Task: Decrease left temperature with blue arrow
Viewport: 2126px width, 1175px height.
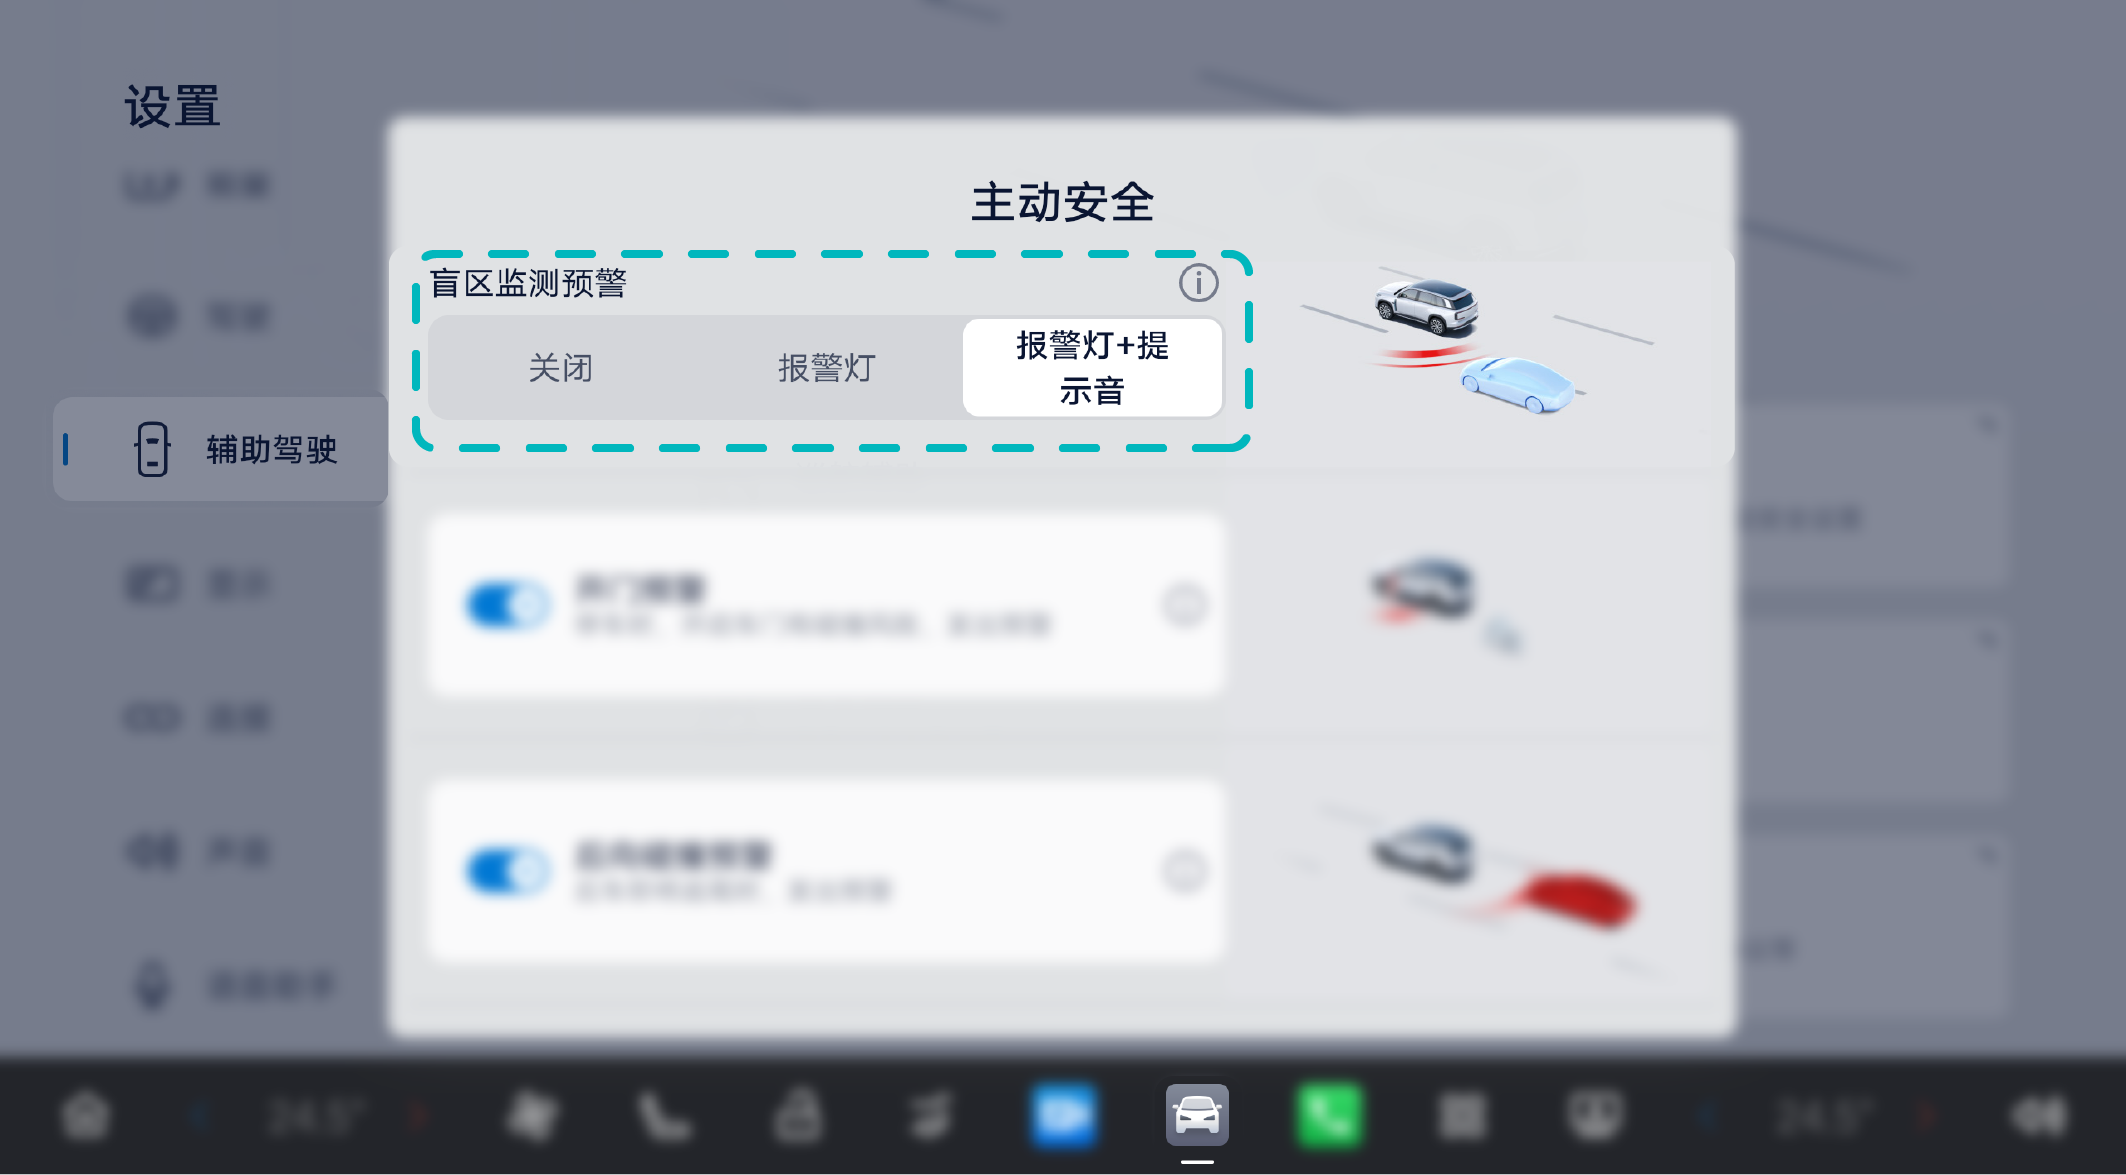Action: pyautogui.click(x=199, y=1115)
